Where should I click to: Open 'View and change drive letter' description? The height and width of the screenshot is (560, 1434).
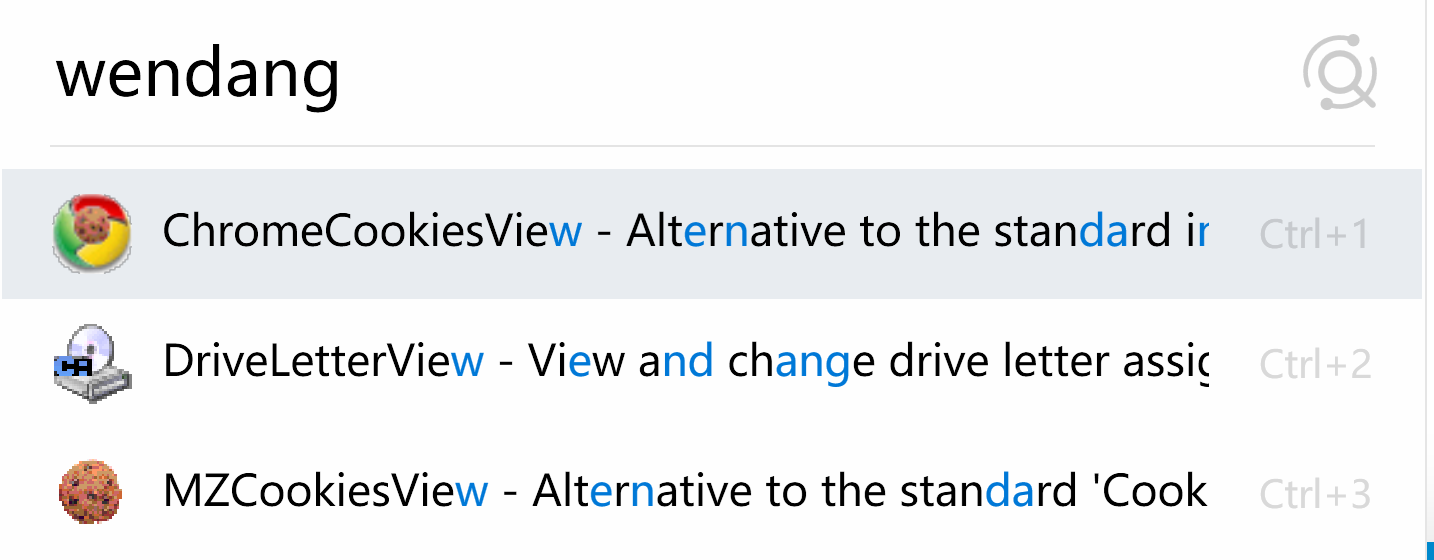(868, 361)
